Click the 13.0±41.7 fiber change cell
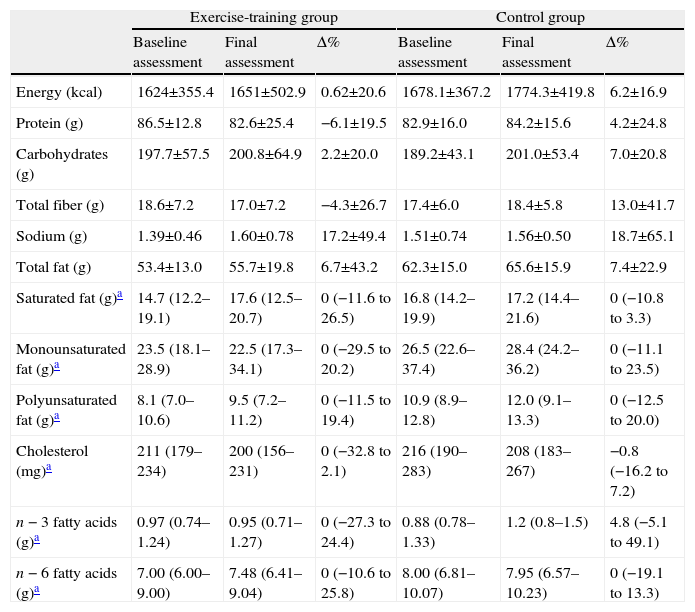Viewport: 695px width, 612px height. click(642, 205)
